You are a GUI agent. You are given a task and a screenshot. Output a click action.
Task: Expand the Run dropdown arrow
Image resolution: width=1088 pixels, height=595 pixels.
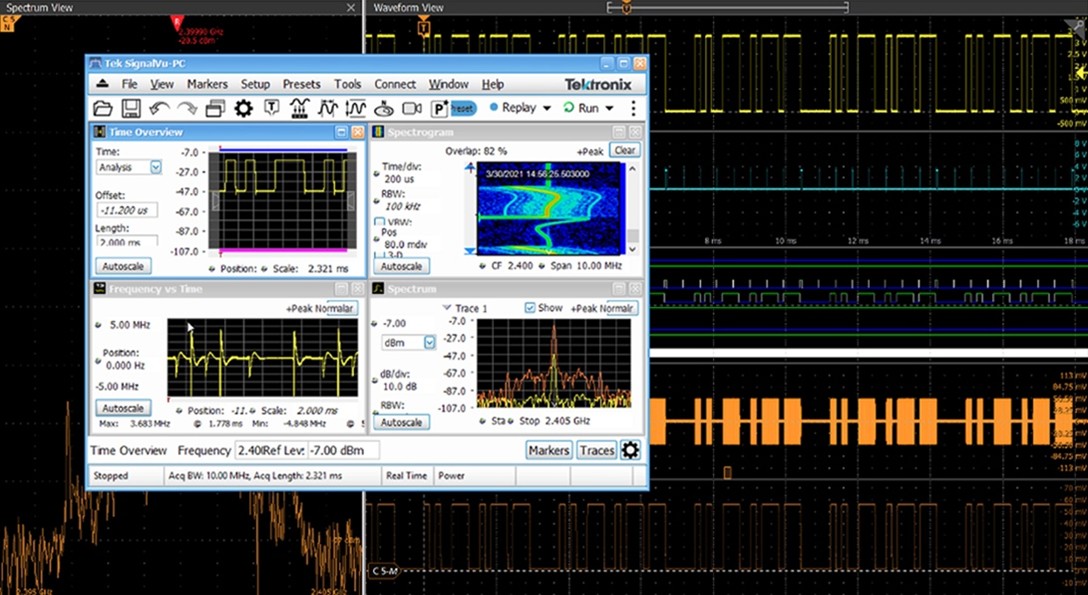click(x=608, y=108)
